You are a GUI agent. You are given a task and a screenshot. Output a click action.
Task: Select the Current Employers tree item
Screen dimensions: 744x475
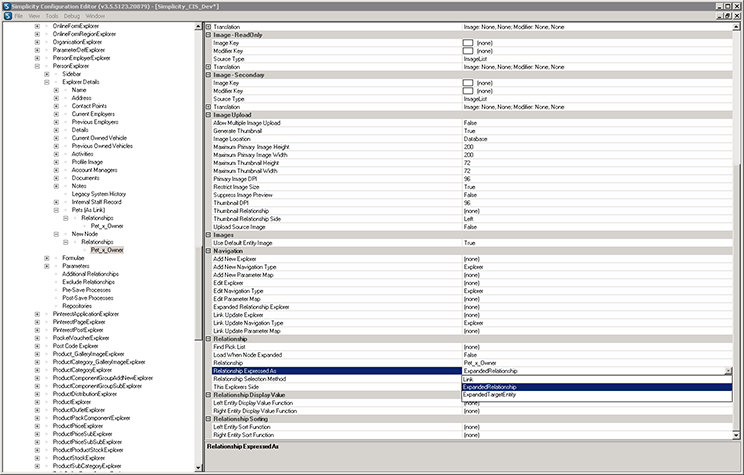(x=93, y=114)
